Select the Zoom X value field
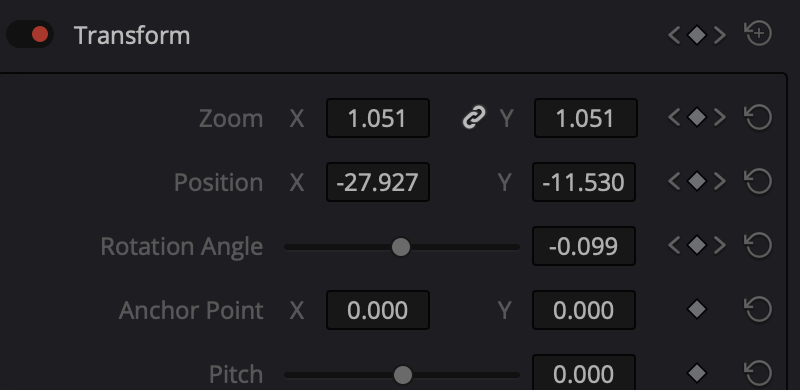 [x=378, y=118]
